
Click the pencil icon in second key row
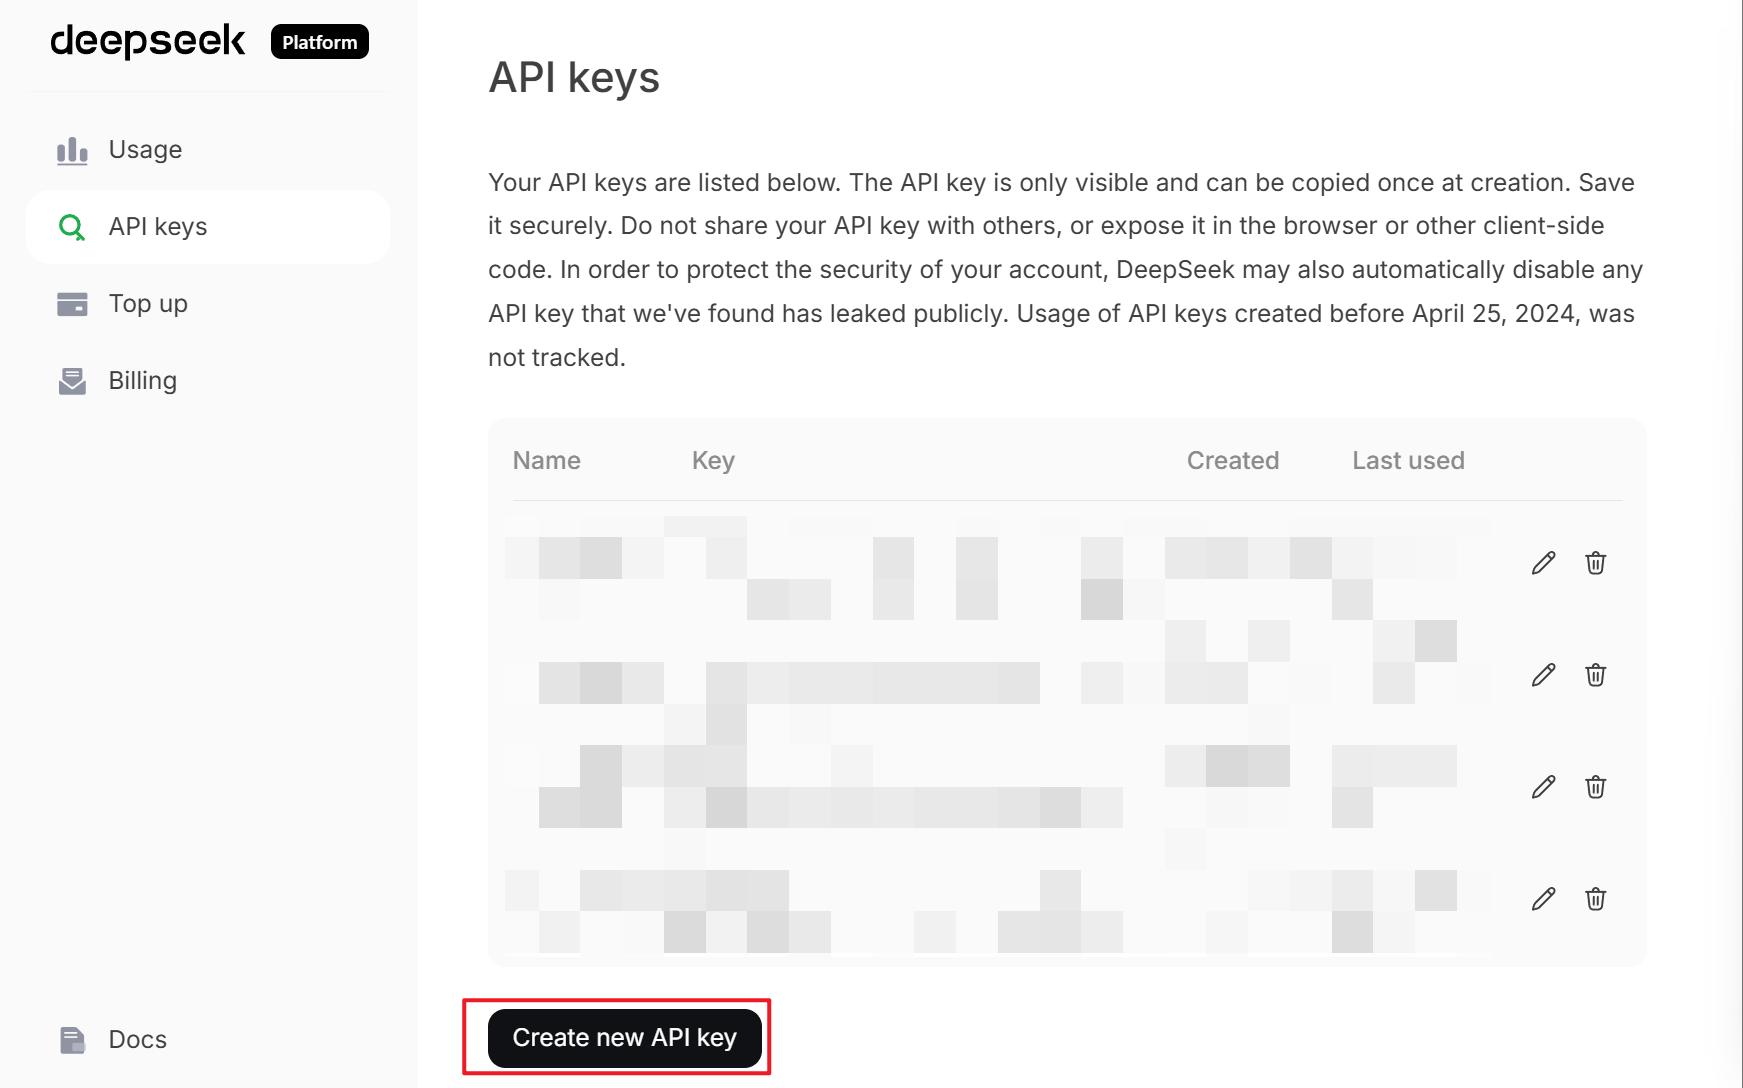1543,675
